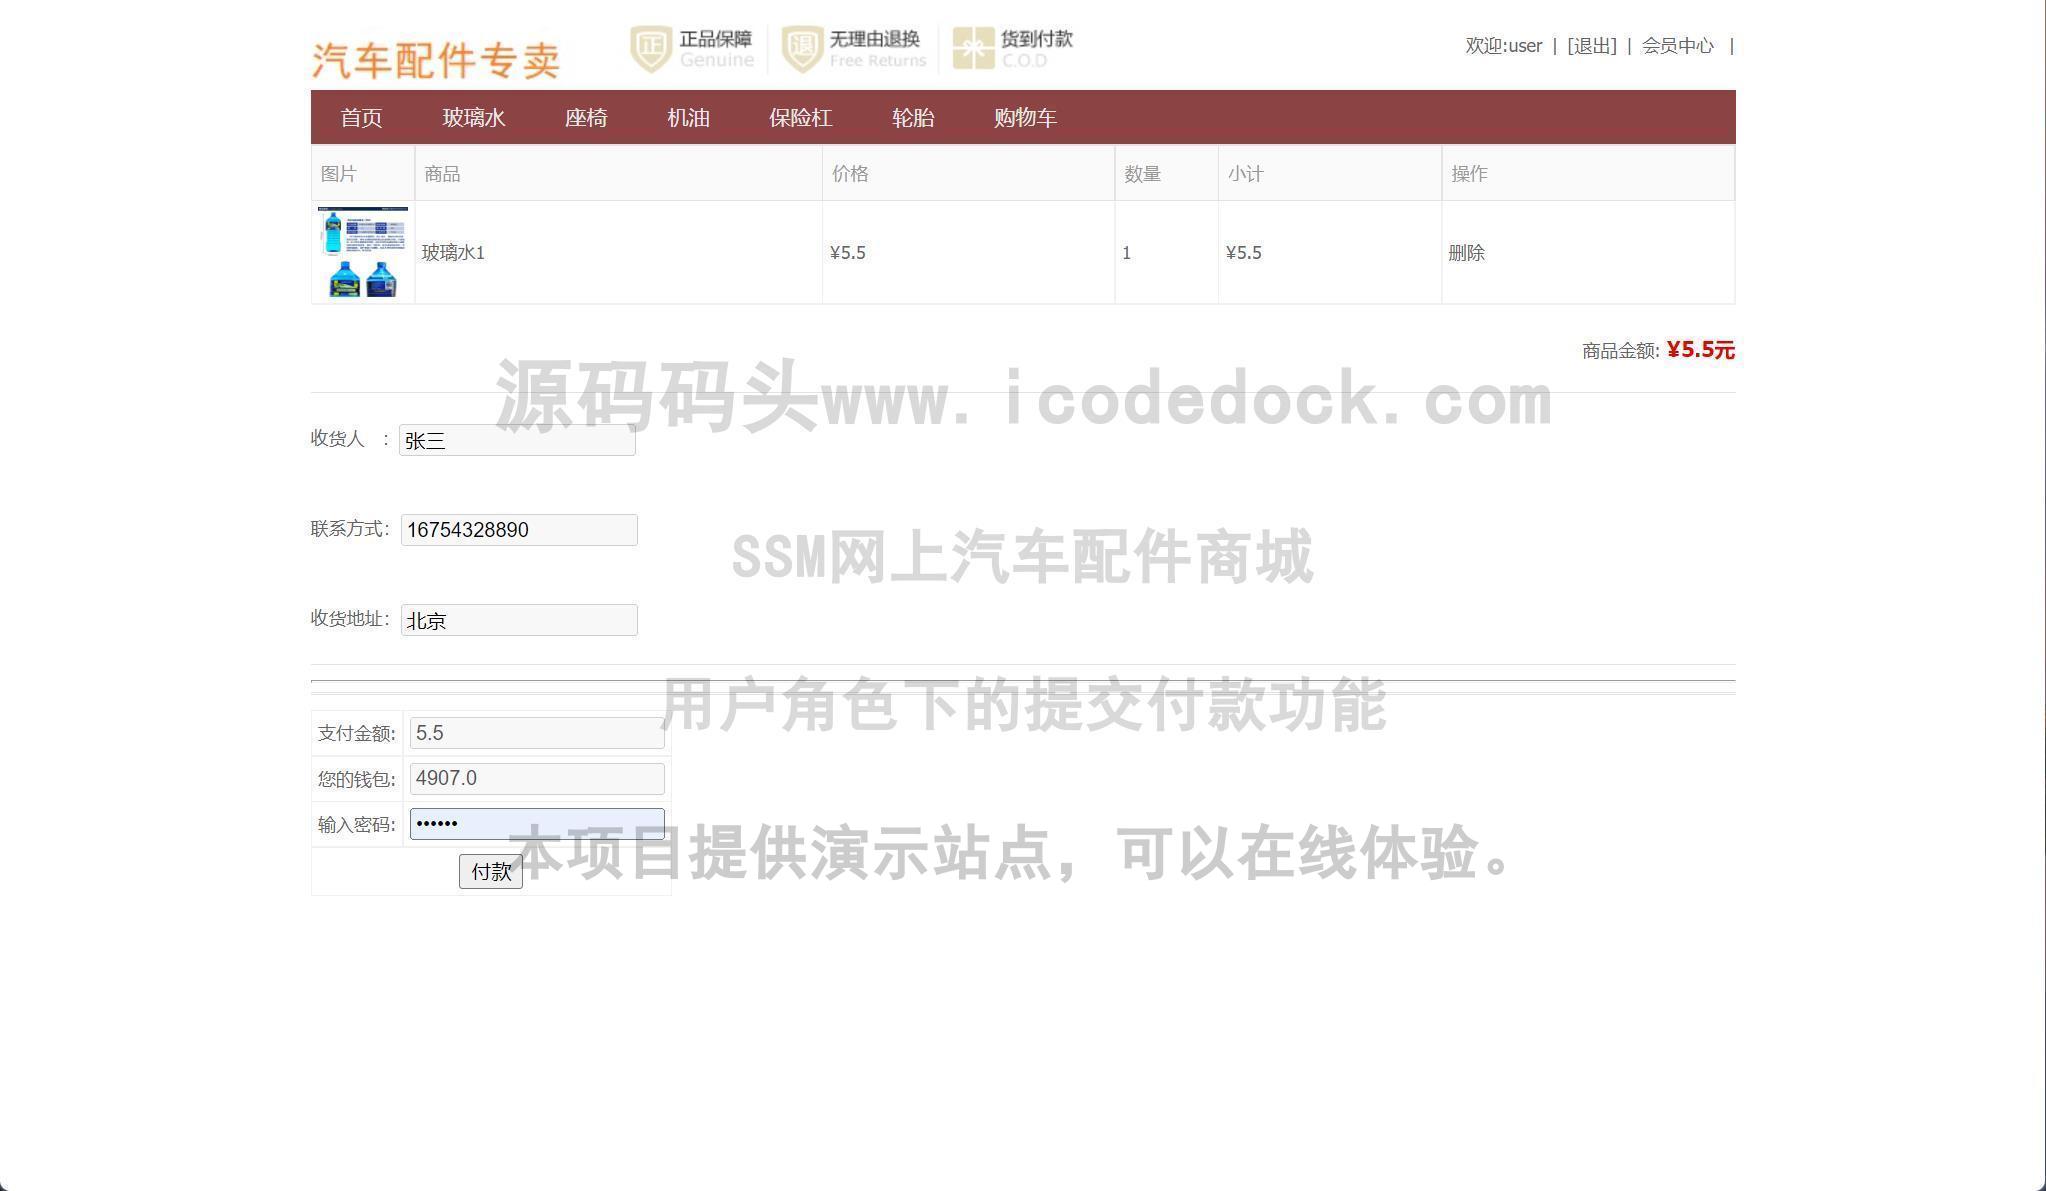This screenshot has height=1191, width=2046.
Task: Click the 收货地址 address field
Action: click(519, 620)
